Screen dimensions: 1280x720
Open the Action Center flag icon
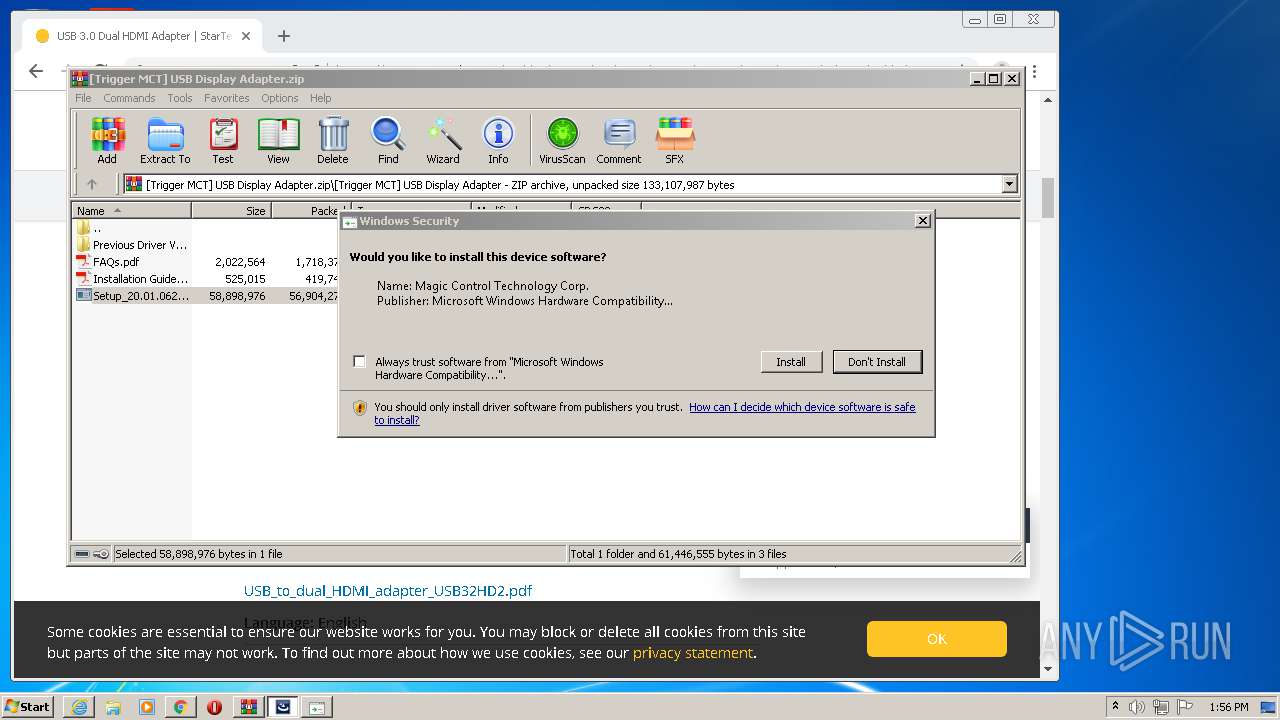(1186, 707)
